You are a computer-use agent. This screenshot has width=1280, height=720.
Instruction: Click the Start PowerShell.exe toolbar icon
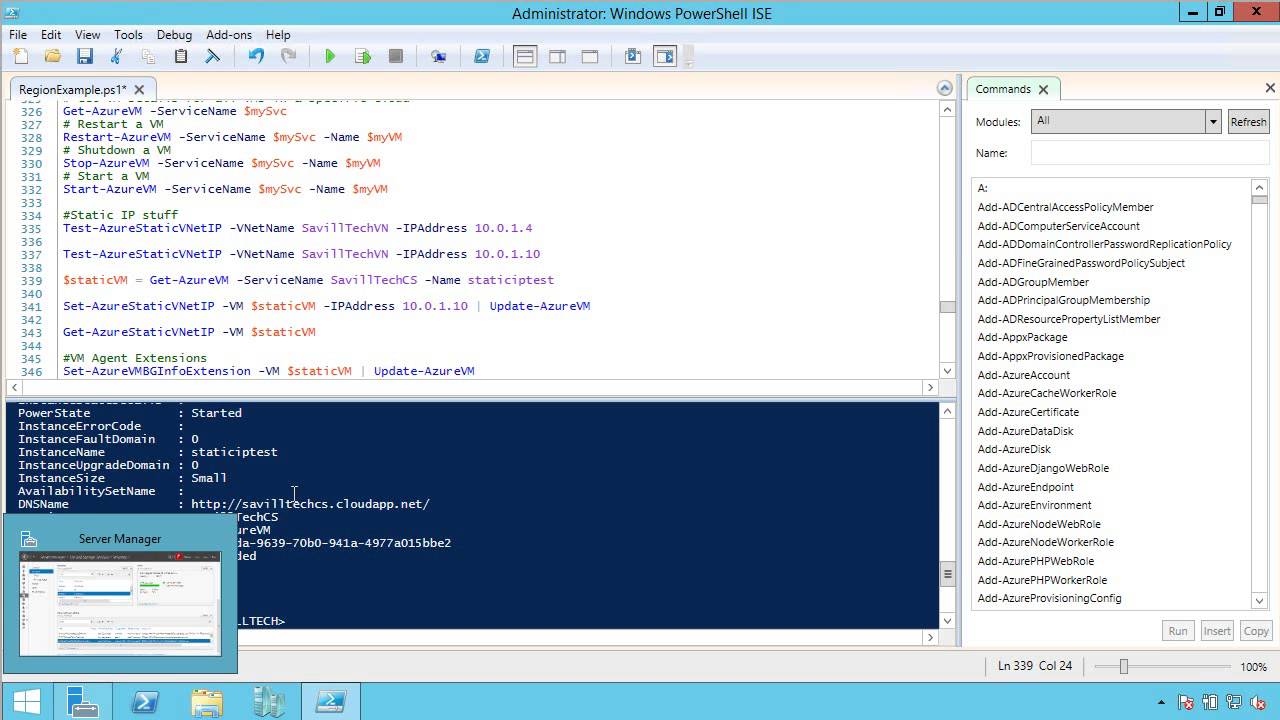(482, 57)
